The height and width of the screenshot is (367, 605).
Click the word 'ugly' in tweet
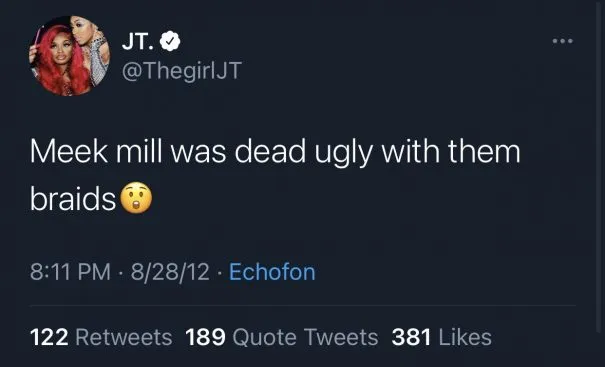[344, 154]
